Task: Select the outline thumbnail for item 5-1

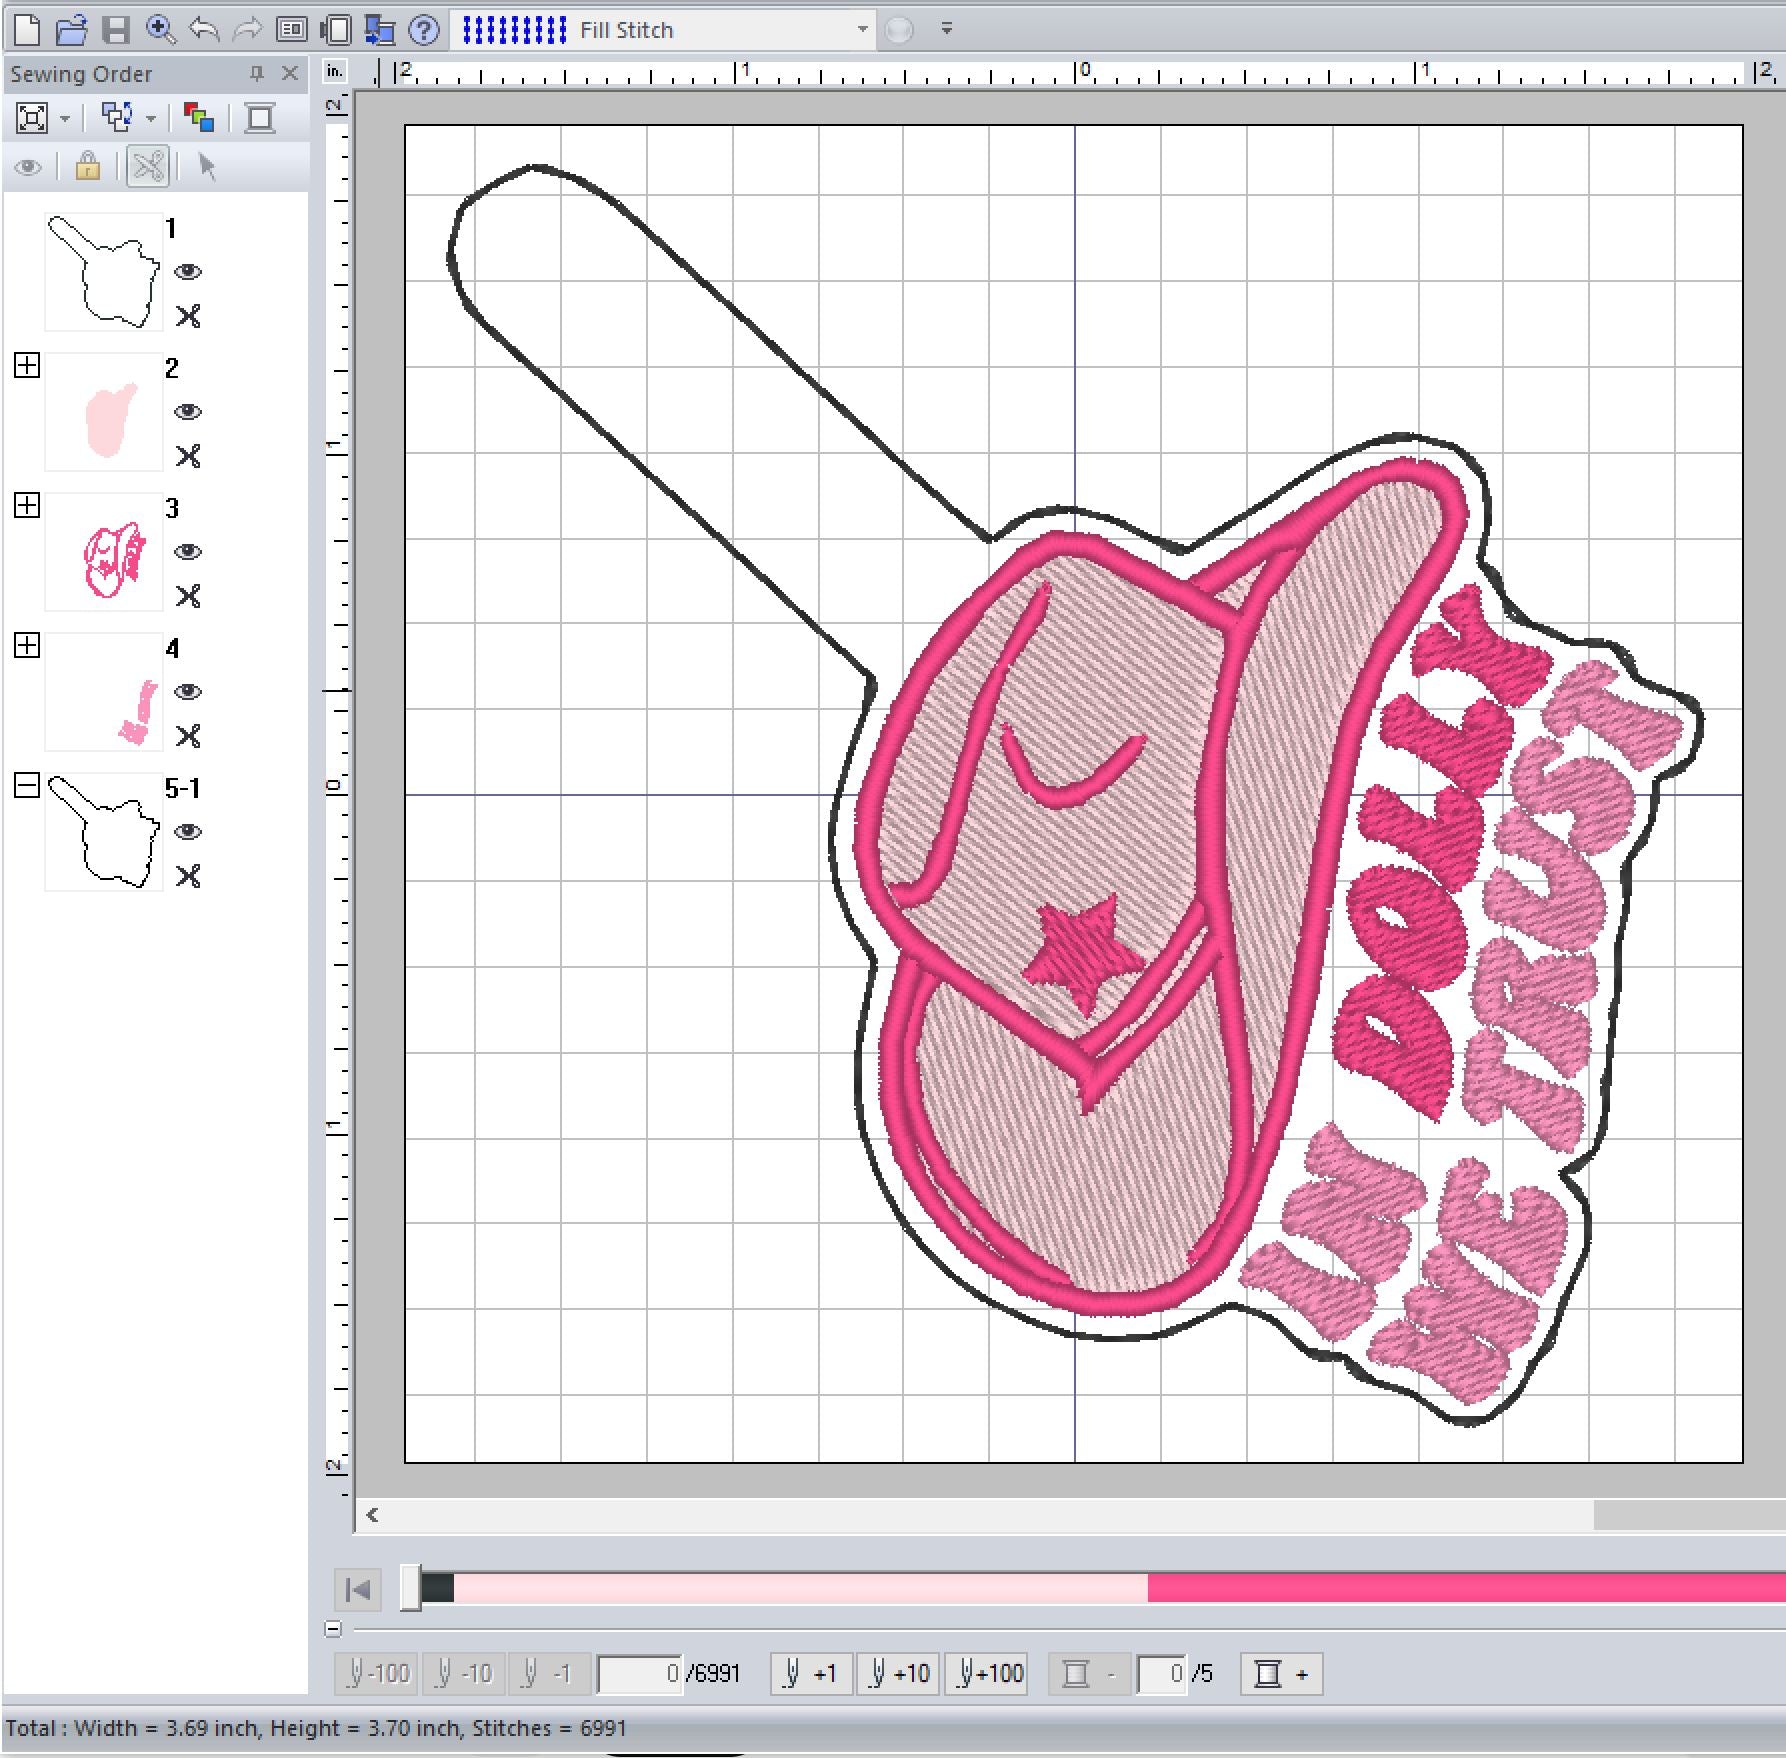Action: [x=104, y=832]
